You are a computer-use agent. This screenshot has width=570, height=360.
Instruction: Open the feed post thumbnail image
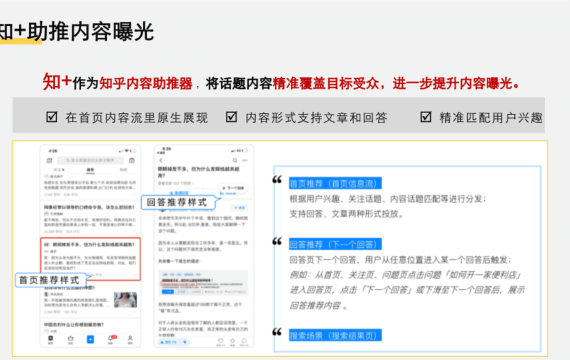click(125, 300)
